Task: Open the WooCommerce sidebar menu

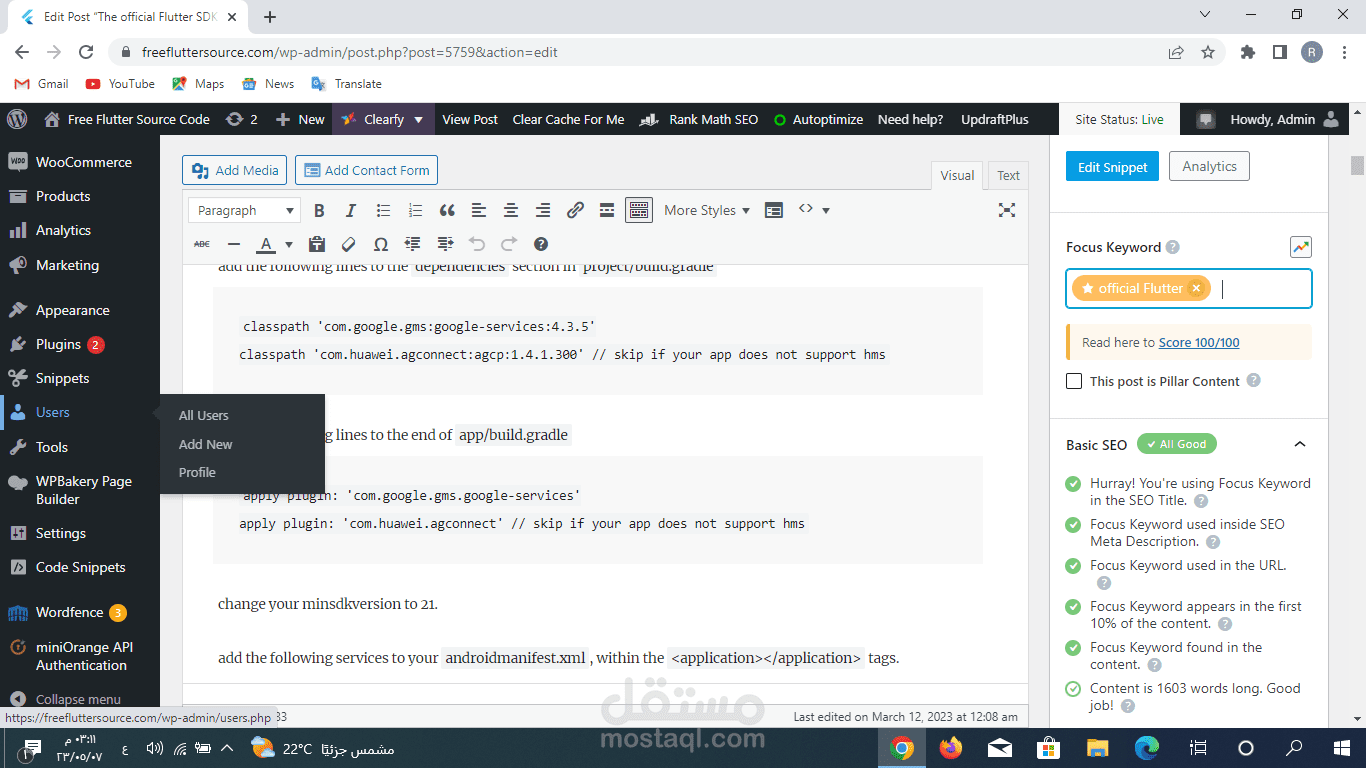Action: point(80,162)
